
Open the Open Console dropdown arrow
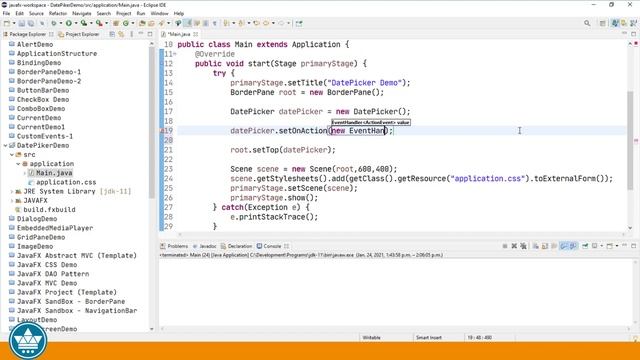[x=617, y=246]
